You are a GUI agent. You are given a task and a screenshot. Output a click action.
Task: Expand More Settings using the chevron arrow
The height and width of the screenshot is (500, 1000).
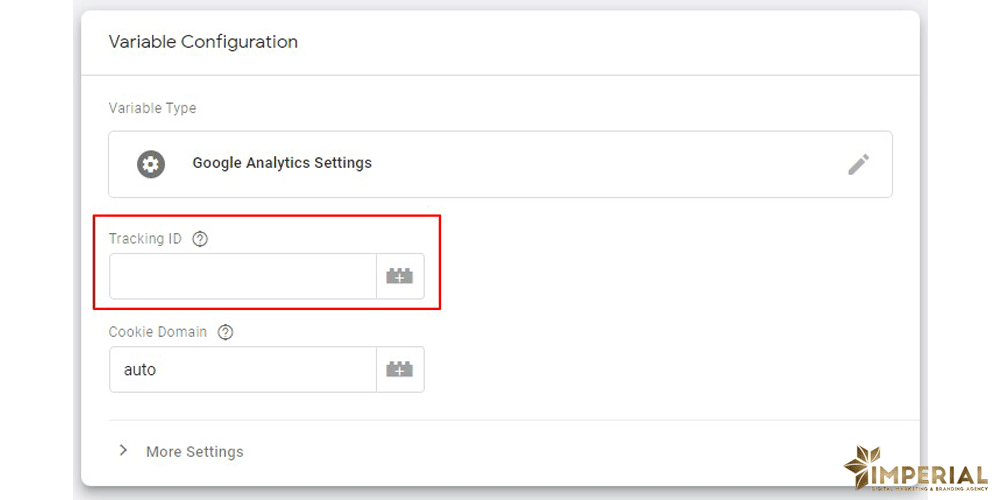tap(123, 451)
